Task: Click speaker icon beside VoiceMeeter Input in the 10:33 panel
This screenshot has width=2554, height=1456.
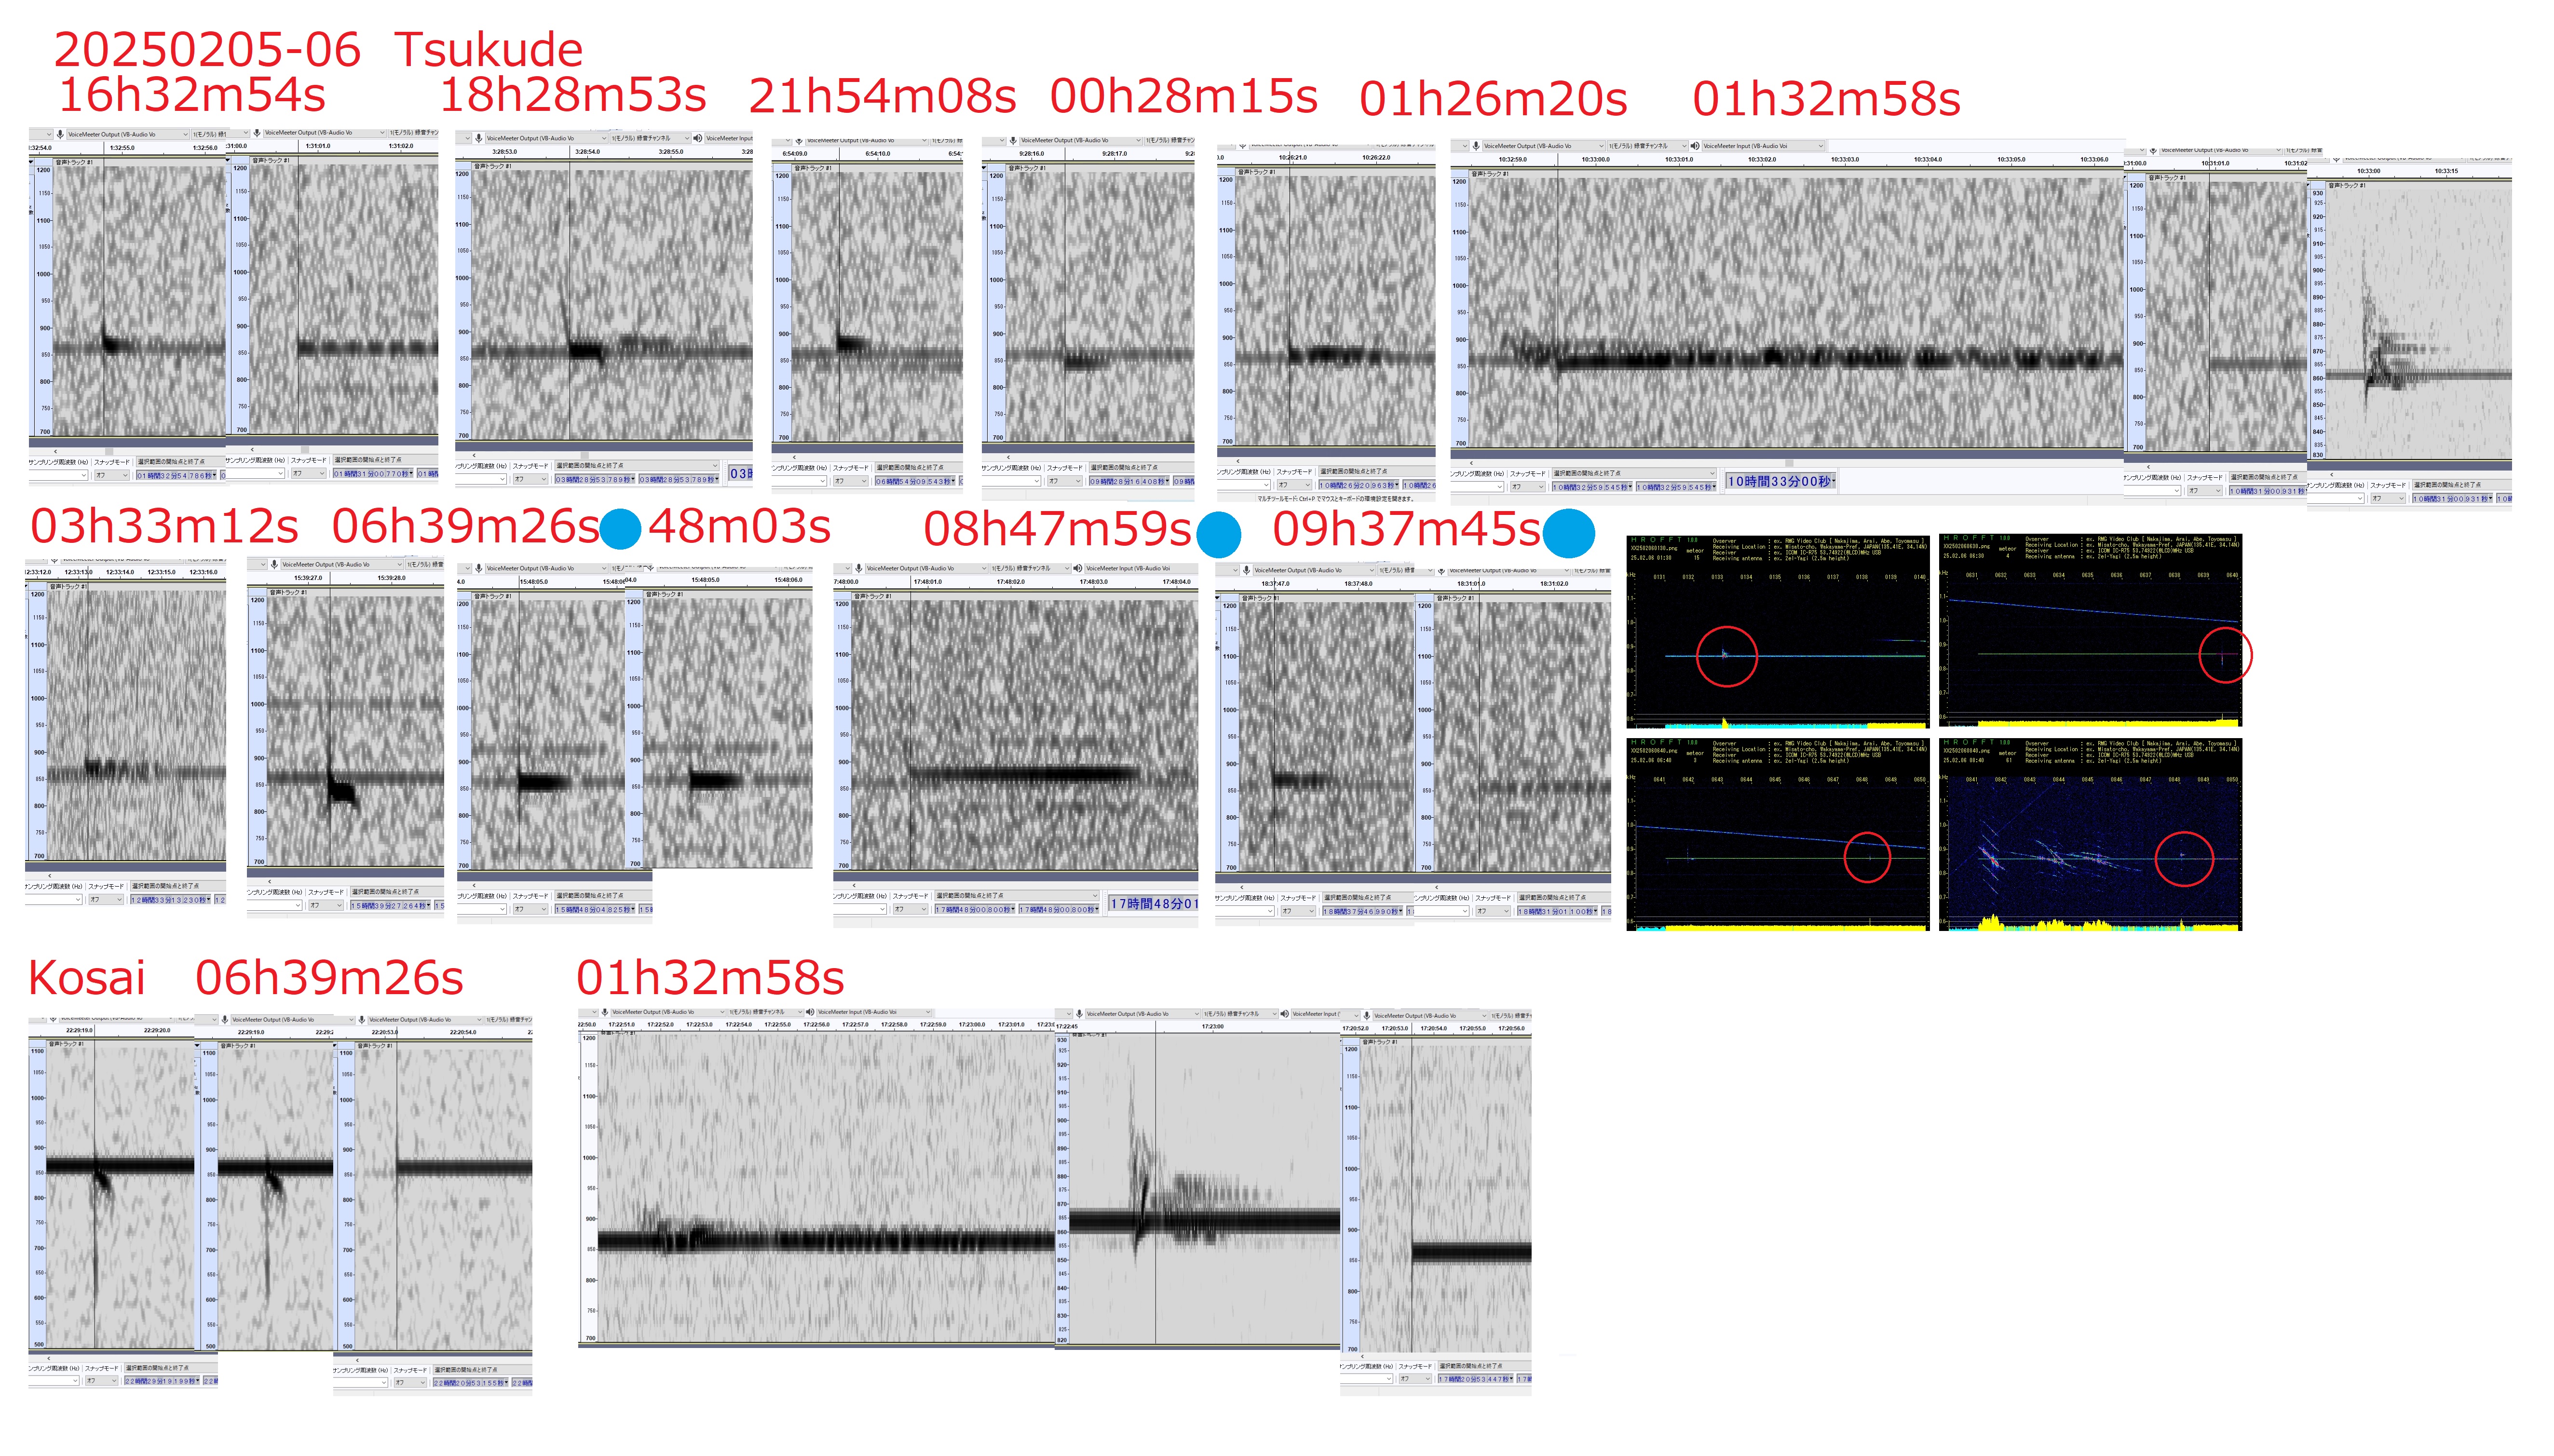Action: [x=1695, y=146]
